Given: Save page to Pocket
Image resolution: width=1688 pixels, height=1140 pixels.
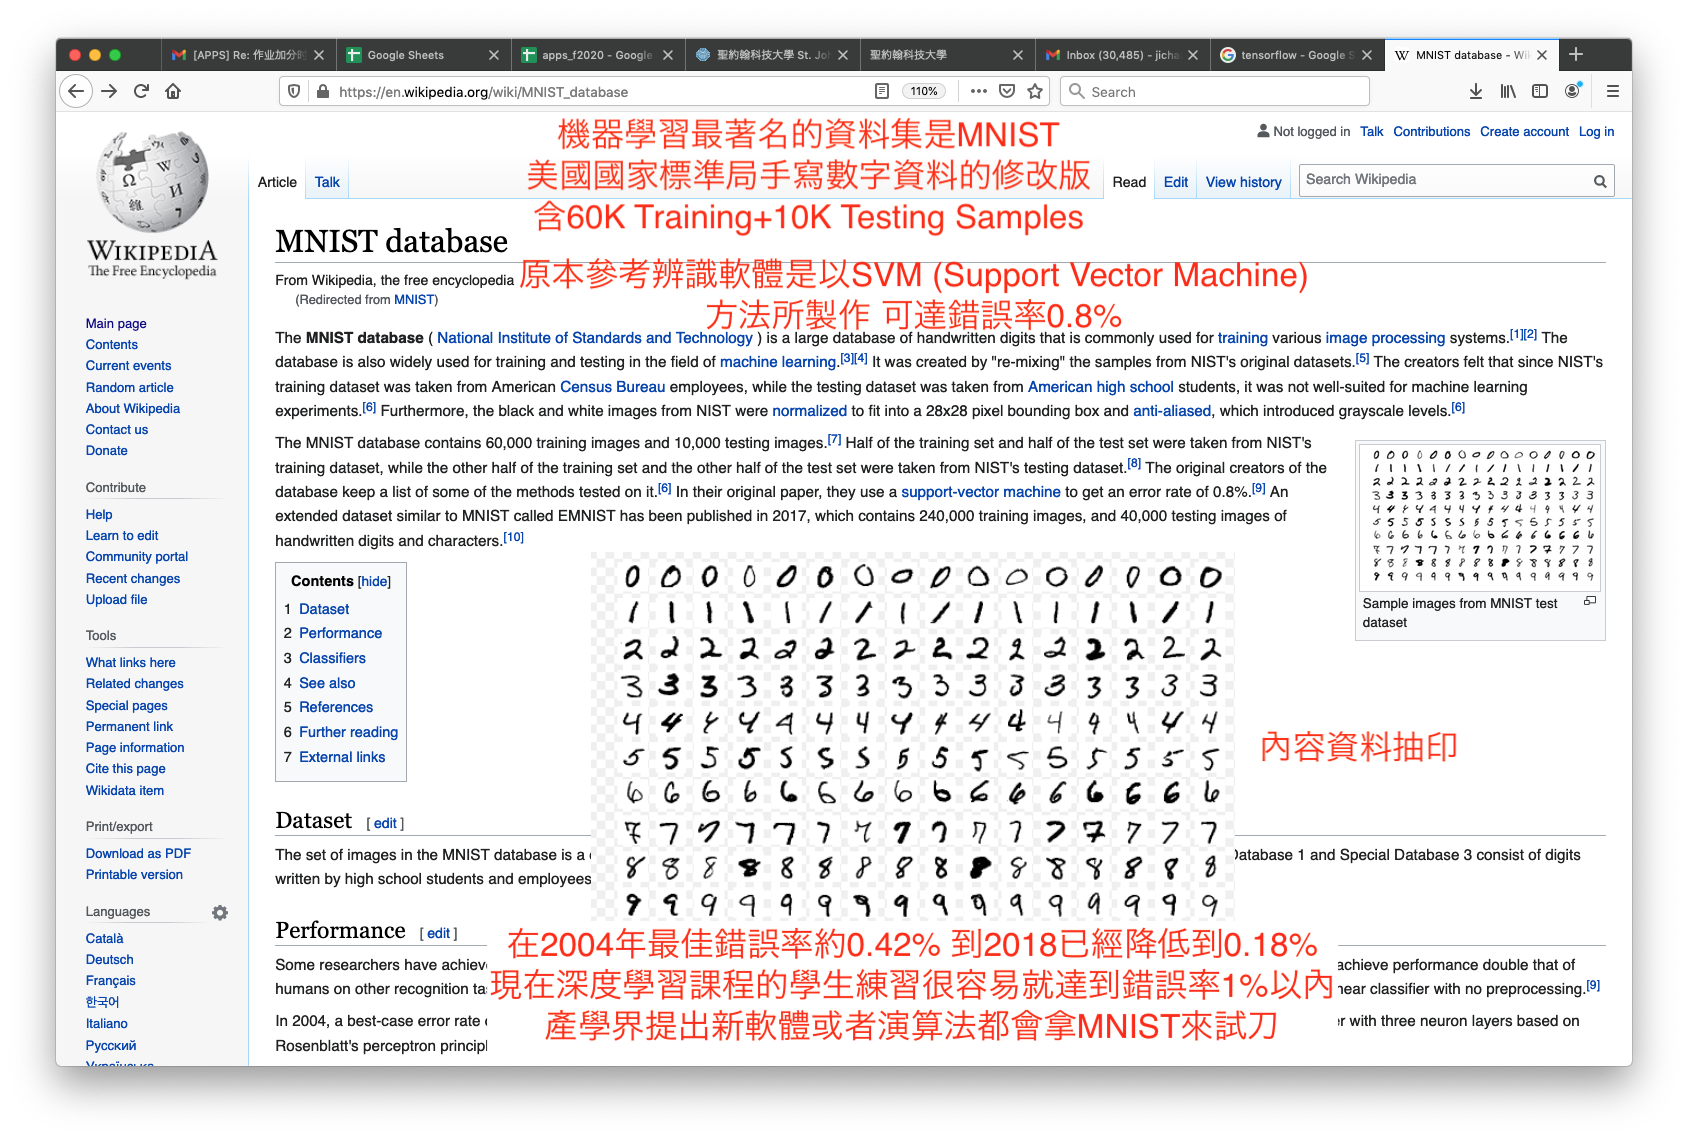Looking at the screenshot, I should click(1007, 91).
